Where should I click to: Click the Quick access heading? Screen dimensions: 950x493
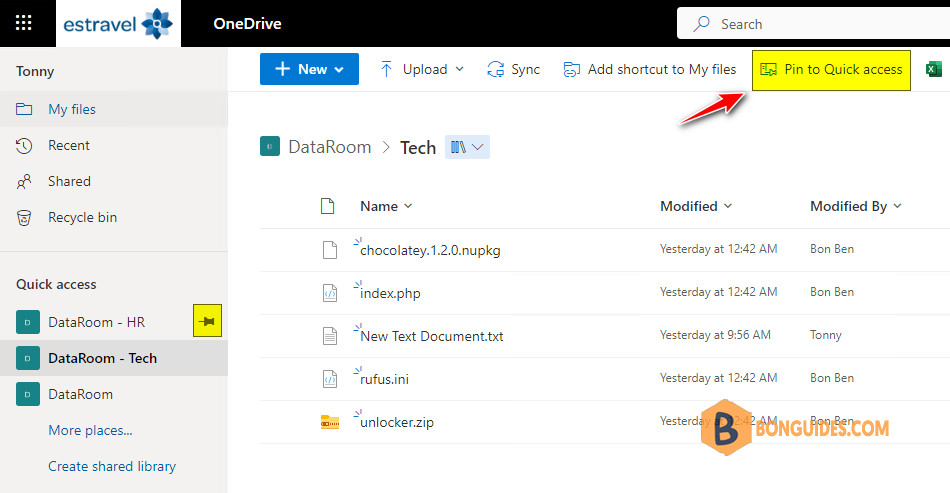point(56,285)
